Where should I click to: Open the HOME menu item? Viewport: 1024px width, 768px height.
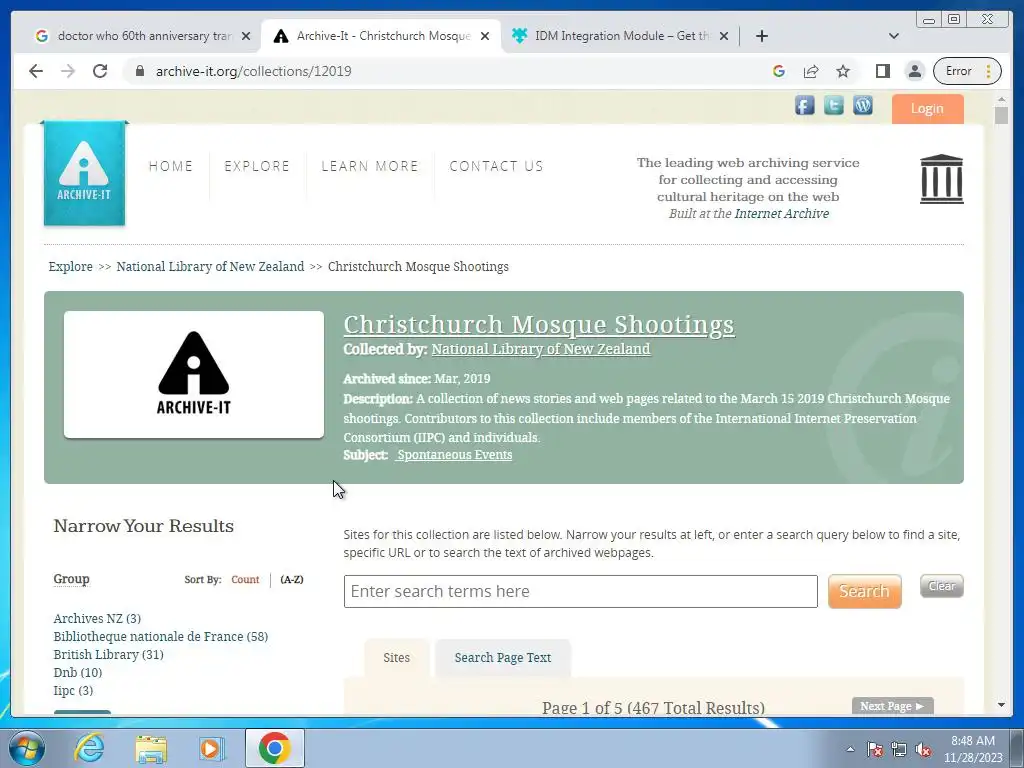171,167
